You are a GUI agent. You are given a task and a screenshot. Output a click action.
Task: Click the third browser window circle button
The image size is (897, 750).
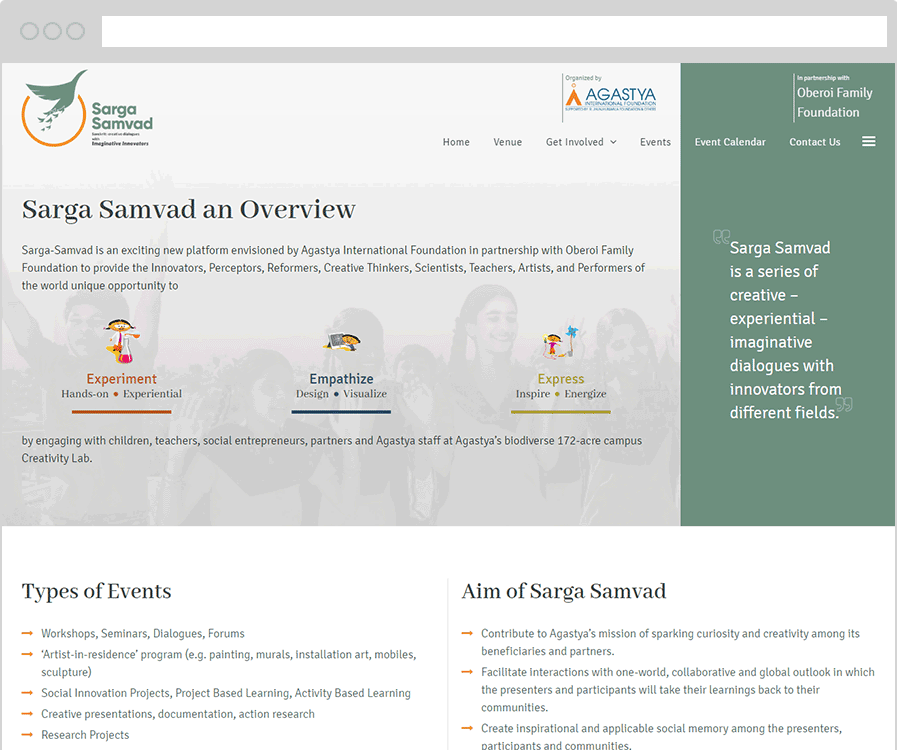coord(76,31)
